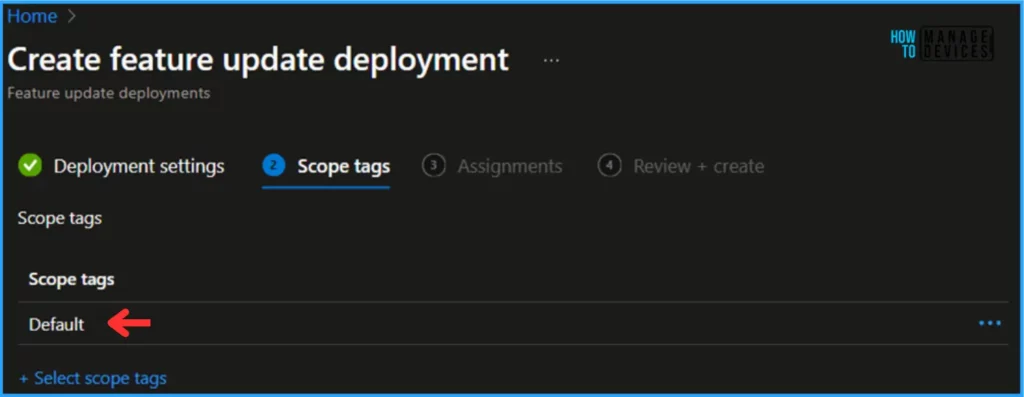Open the ellipsis menu beside the page title
The height and width of the screenshot is (397, 1024).
[551, 61]
